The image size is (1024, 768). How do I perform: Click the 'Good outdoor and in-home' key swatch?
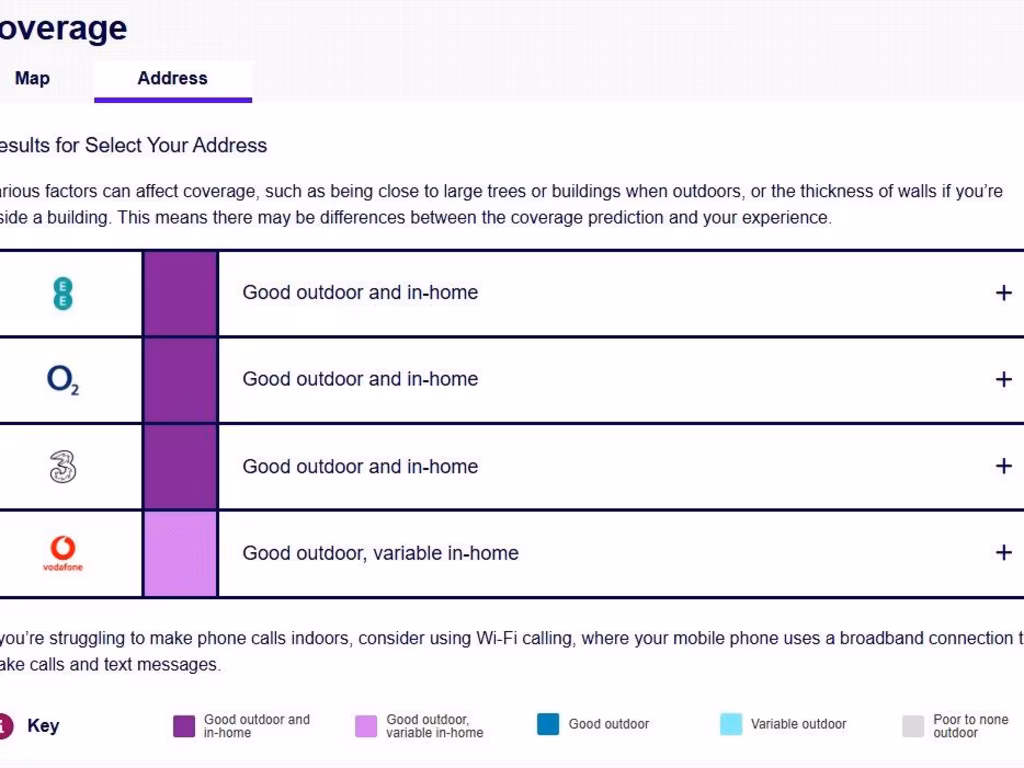click(184, 726)
